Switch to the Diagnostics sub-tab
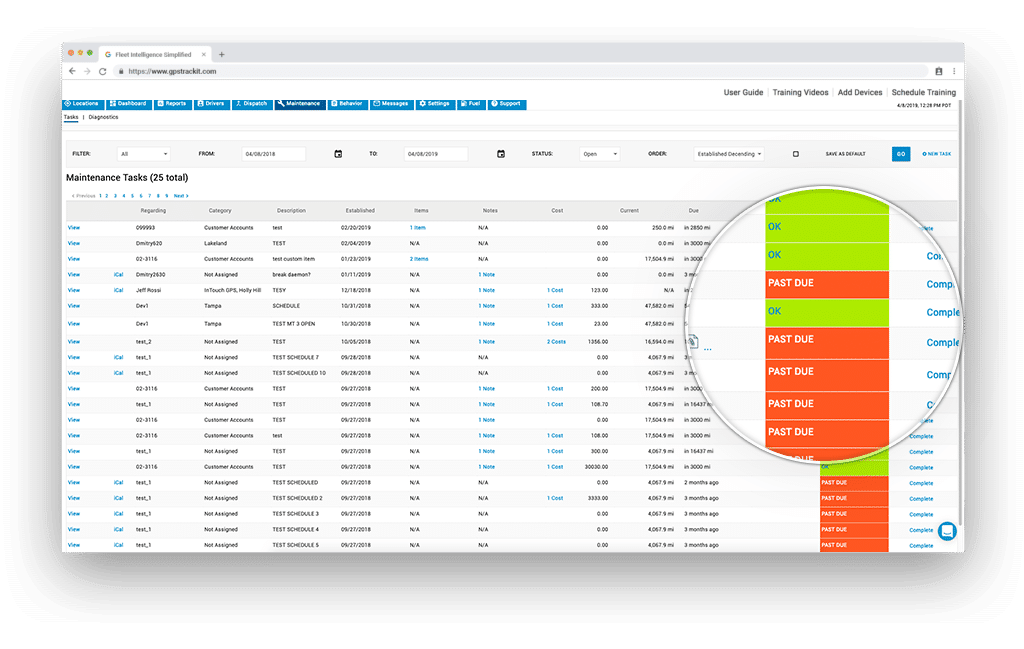Image resolution: width=1024 pixels, height=649 pixels. (103, 117)
